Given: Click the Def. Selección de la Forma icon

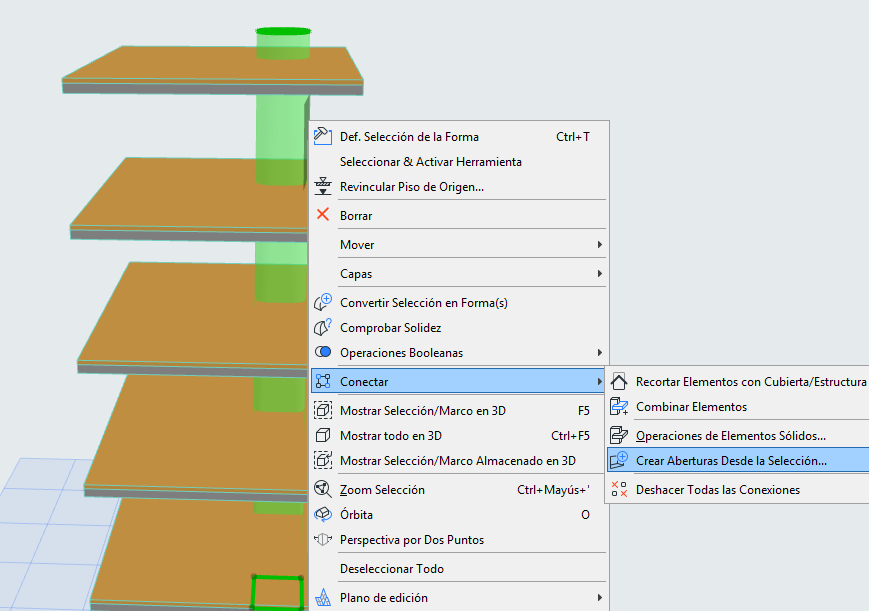Looking at the screenshot, I should tap(323, 136).
